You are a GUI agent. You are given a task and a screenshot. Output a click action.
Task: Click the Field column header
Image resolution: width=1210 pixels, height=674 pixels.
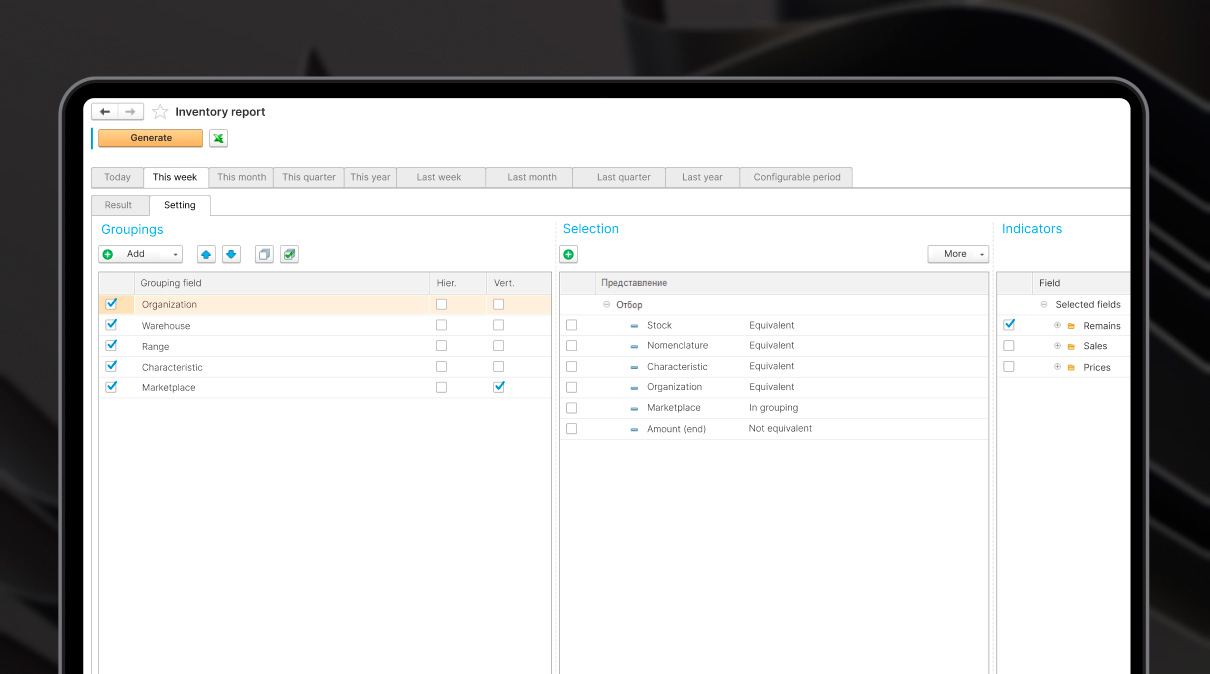(1081, 283)
